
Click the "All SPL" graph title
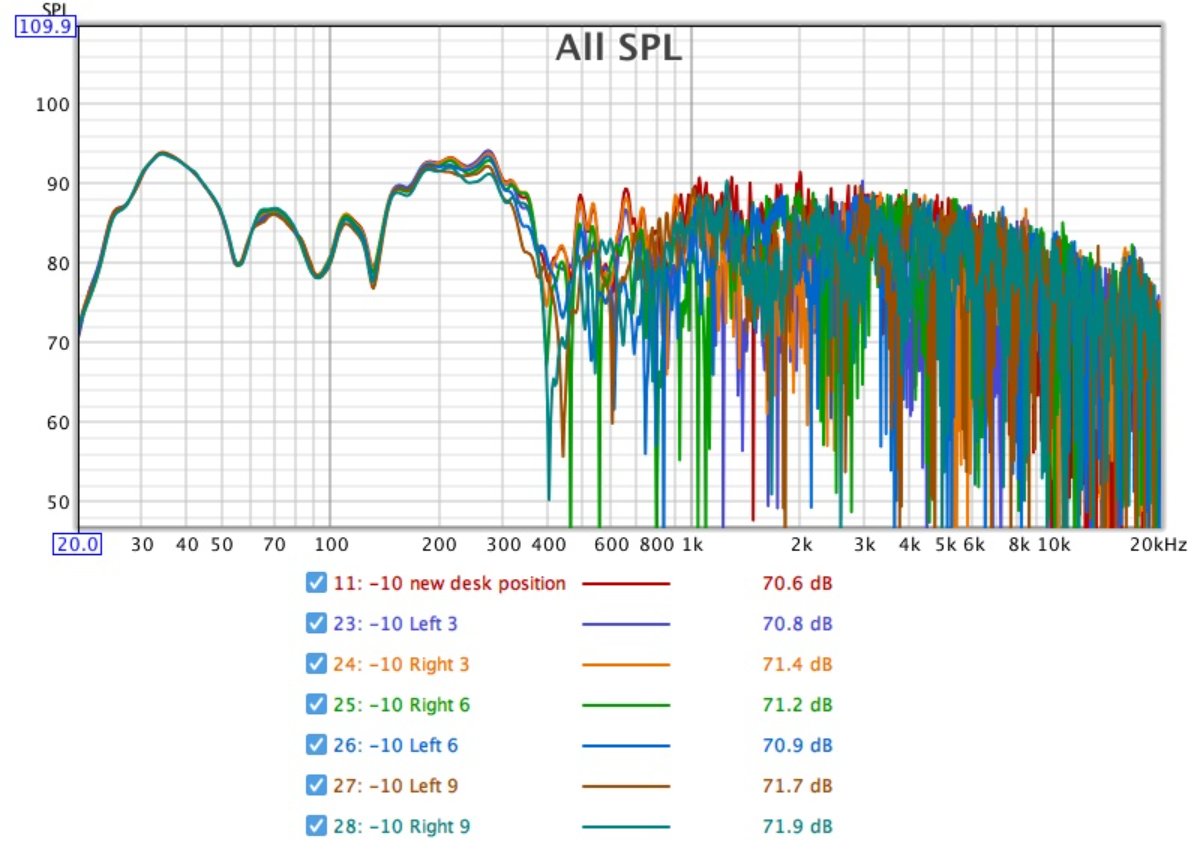pos(618,48)
